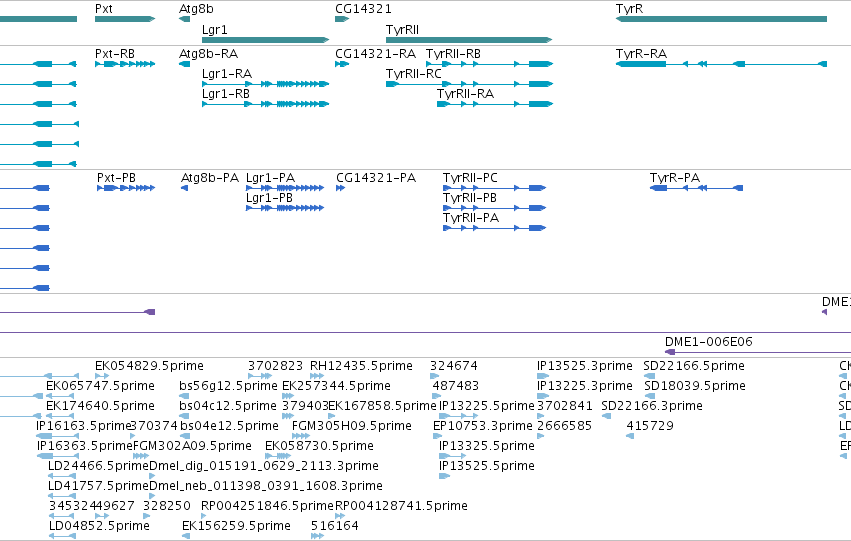Open the Lgr1 gene feature label
Image resolution: width=851 pixels, height=541 pixels.
[x=214, y=30]
